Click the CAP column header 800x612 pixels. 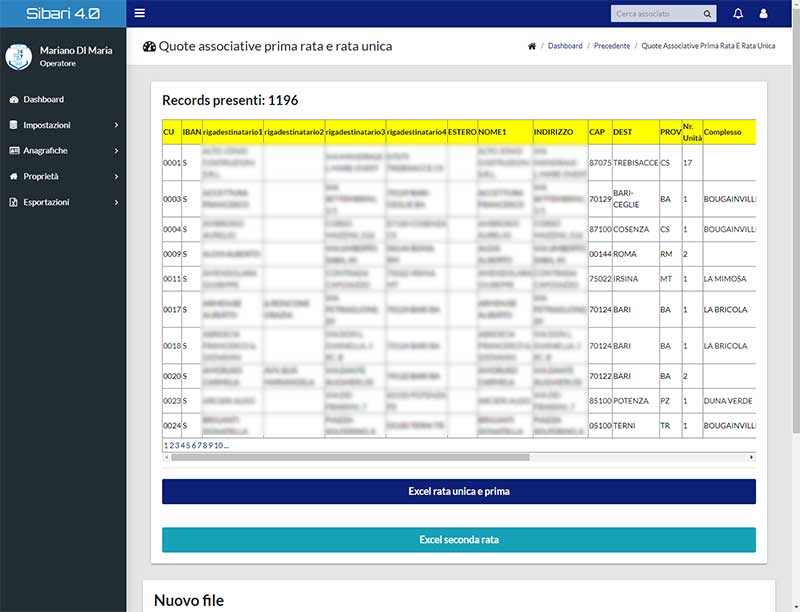click(x=600, y=132)
